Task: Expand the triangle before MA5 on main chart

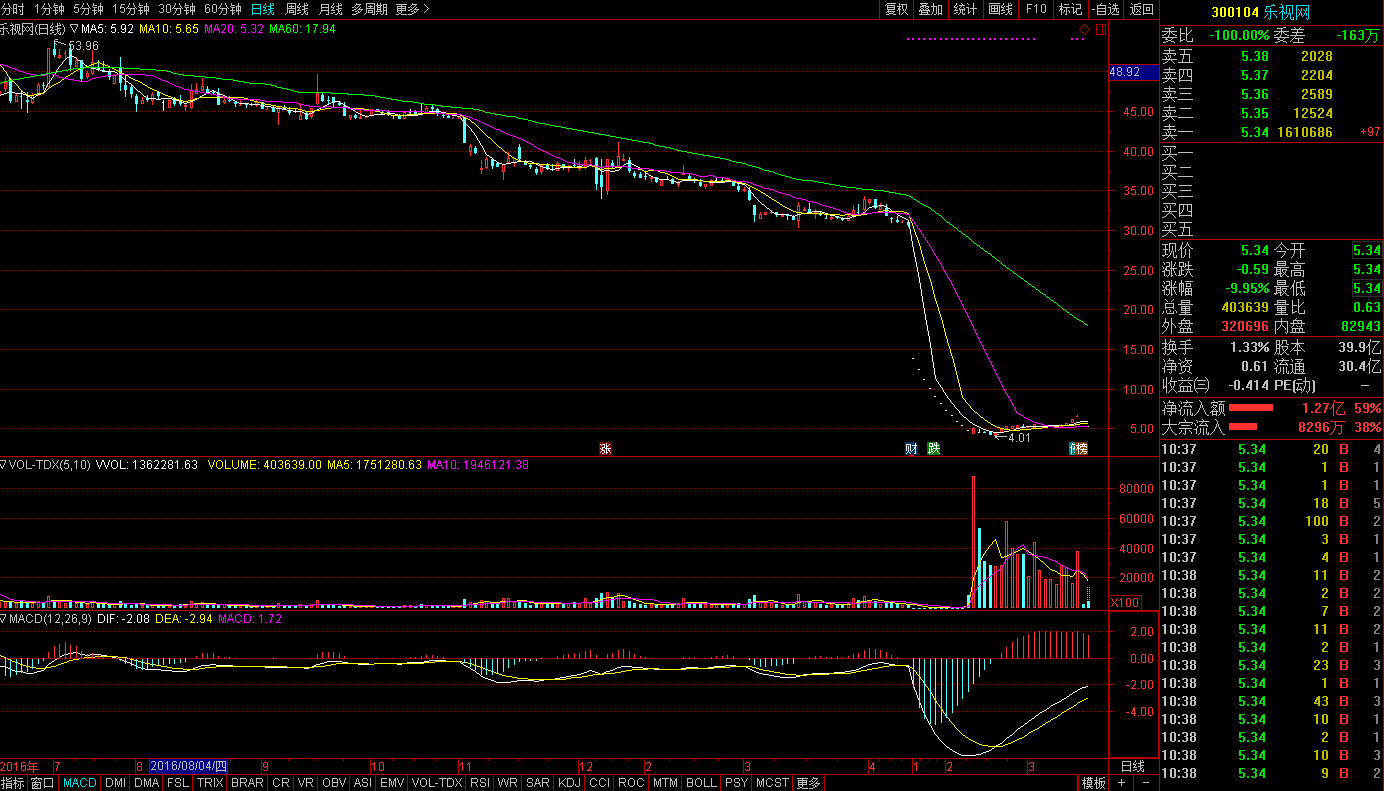Action: pyautogui.click(x=74, y=30)
